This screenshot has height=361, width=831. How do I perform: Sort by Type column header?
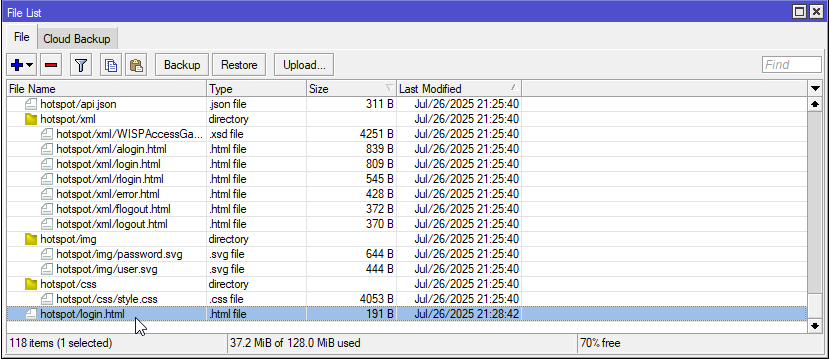coord(257,89)
